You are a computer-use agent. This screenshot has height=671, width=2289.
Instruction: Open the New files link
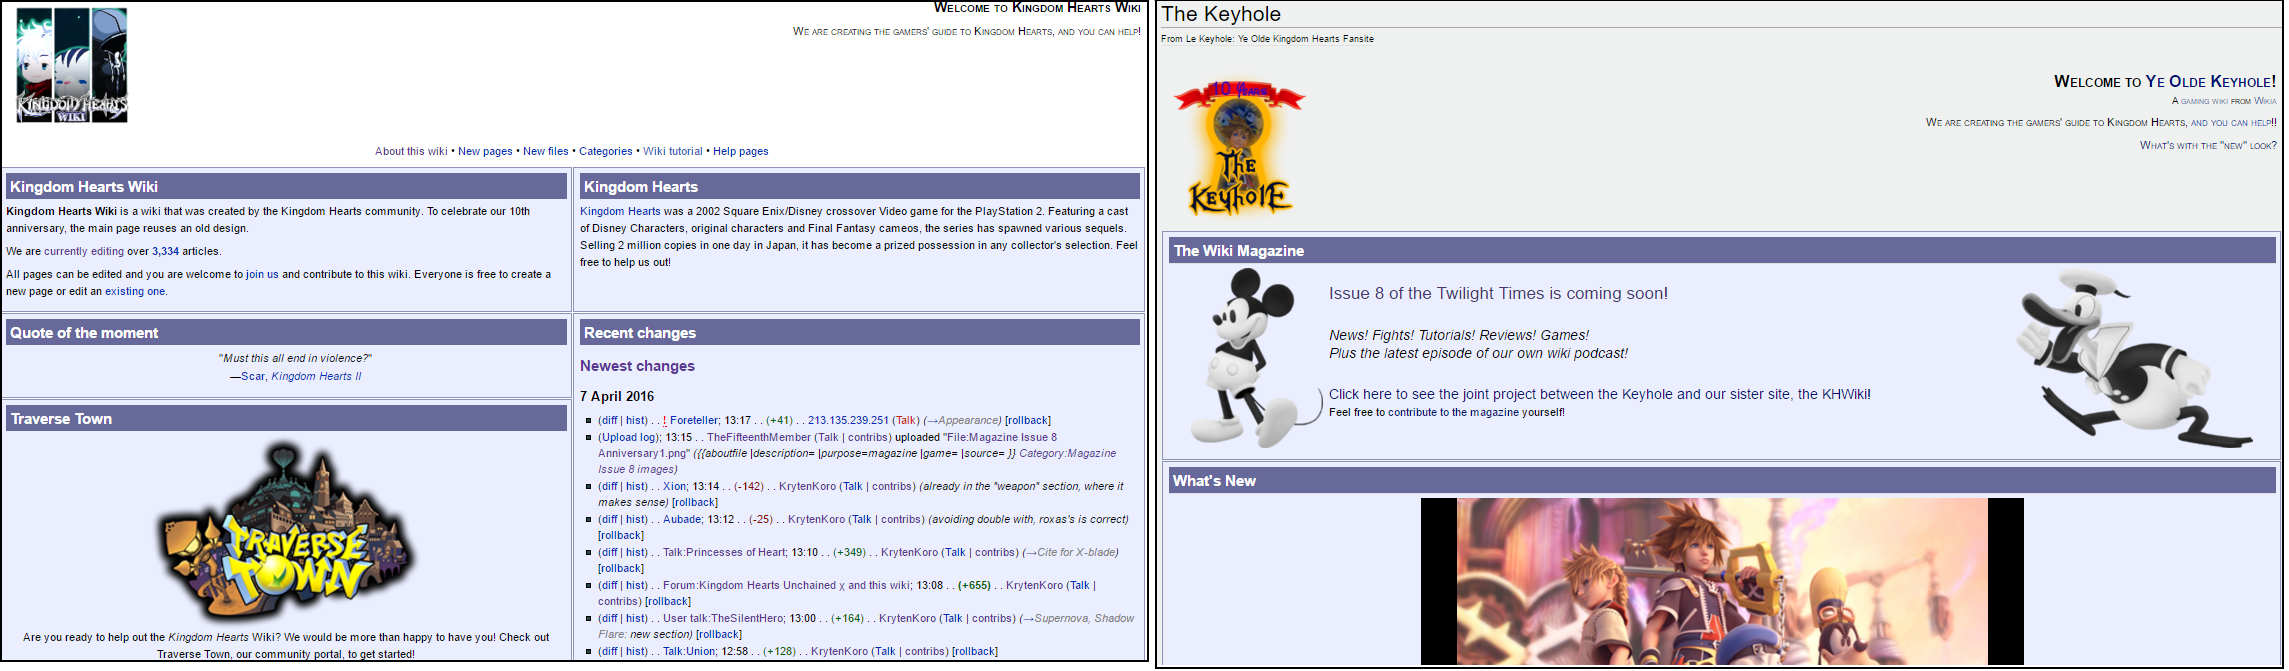[545, 152]
